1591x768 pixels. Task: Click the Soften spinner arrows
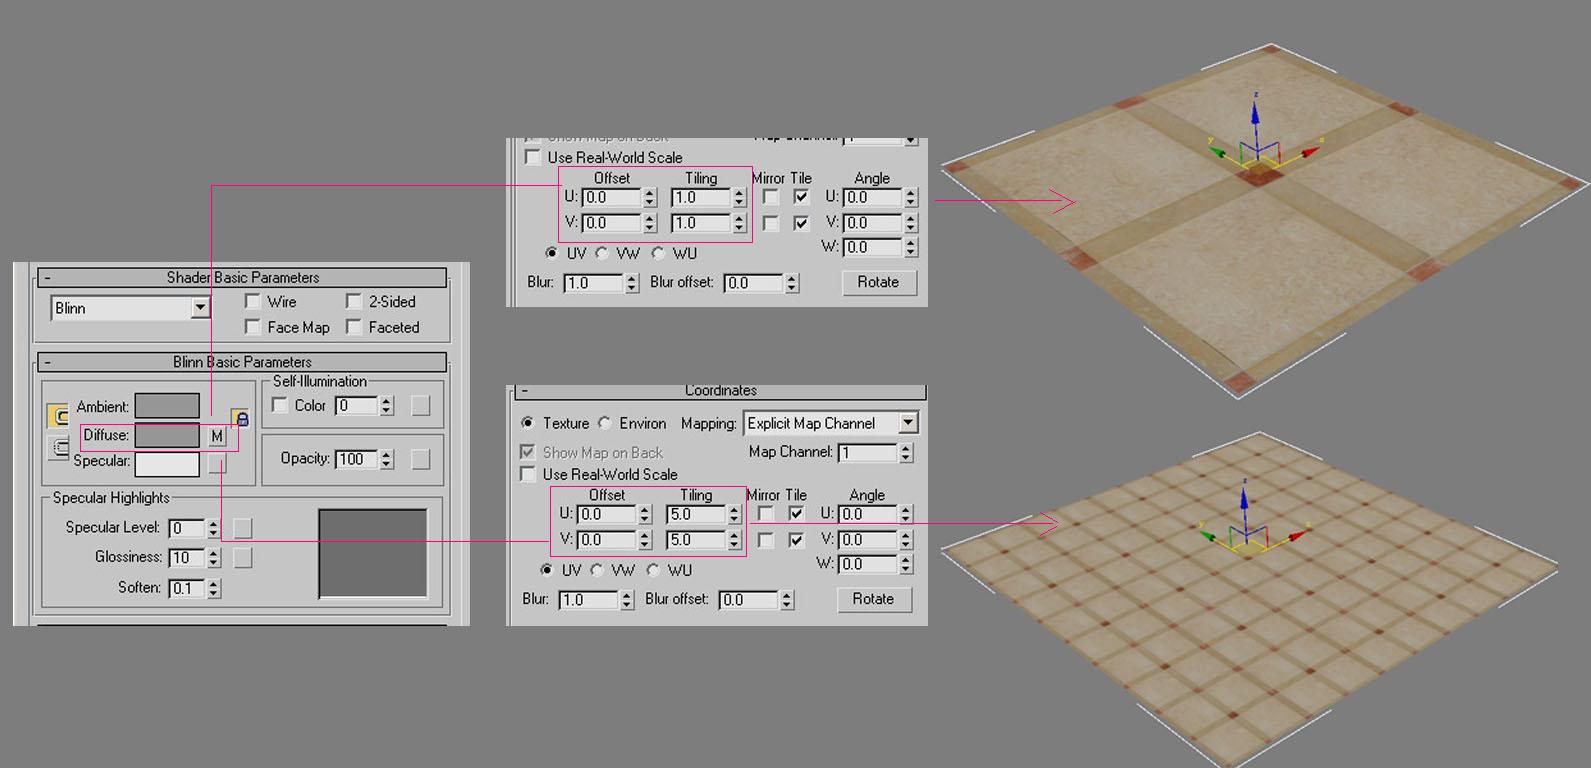coord(213,588)
